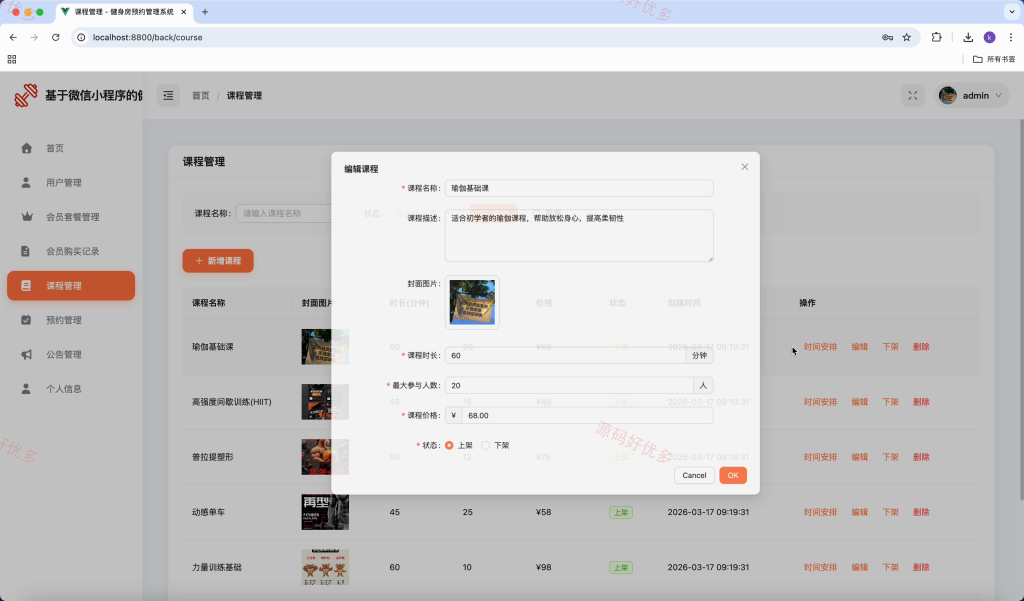The image size is (1024, 601).
Task: Open the 公告管理 menu item
Action: click(x=71, y=354)
